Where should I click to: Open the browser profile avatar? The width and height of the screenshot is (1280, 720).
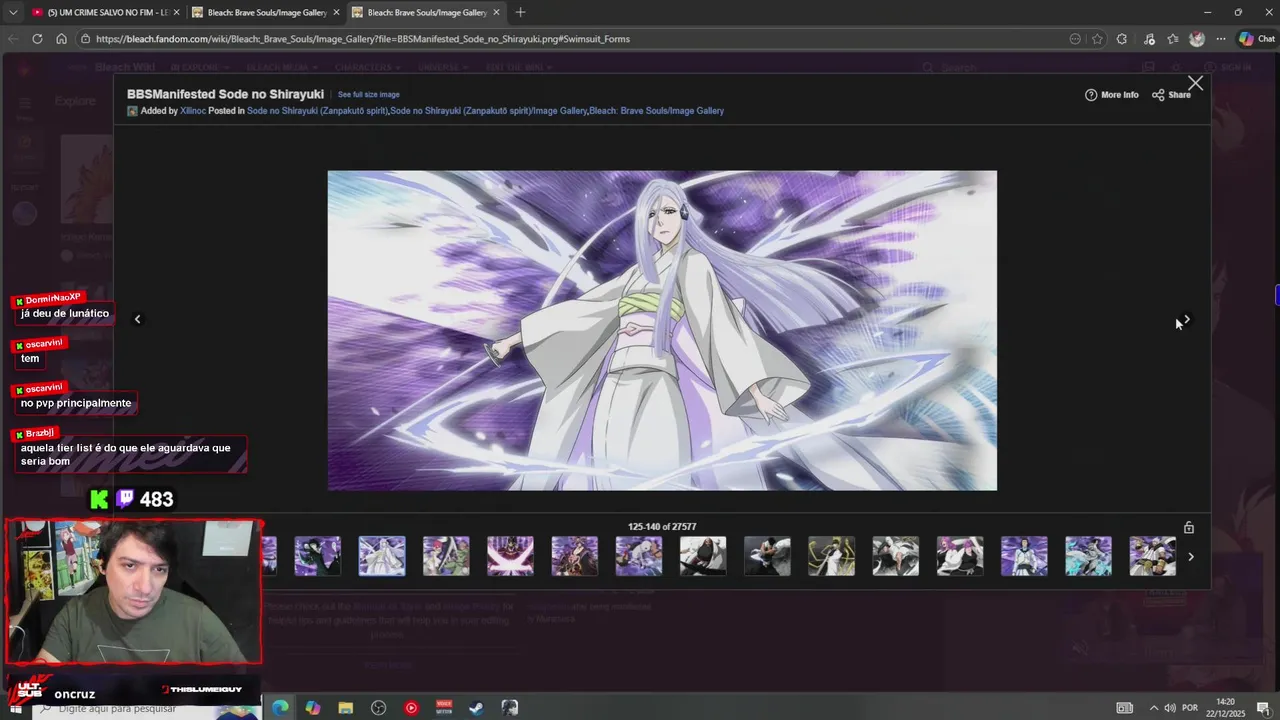(x=1197, y=39)
